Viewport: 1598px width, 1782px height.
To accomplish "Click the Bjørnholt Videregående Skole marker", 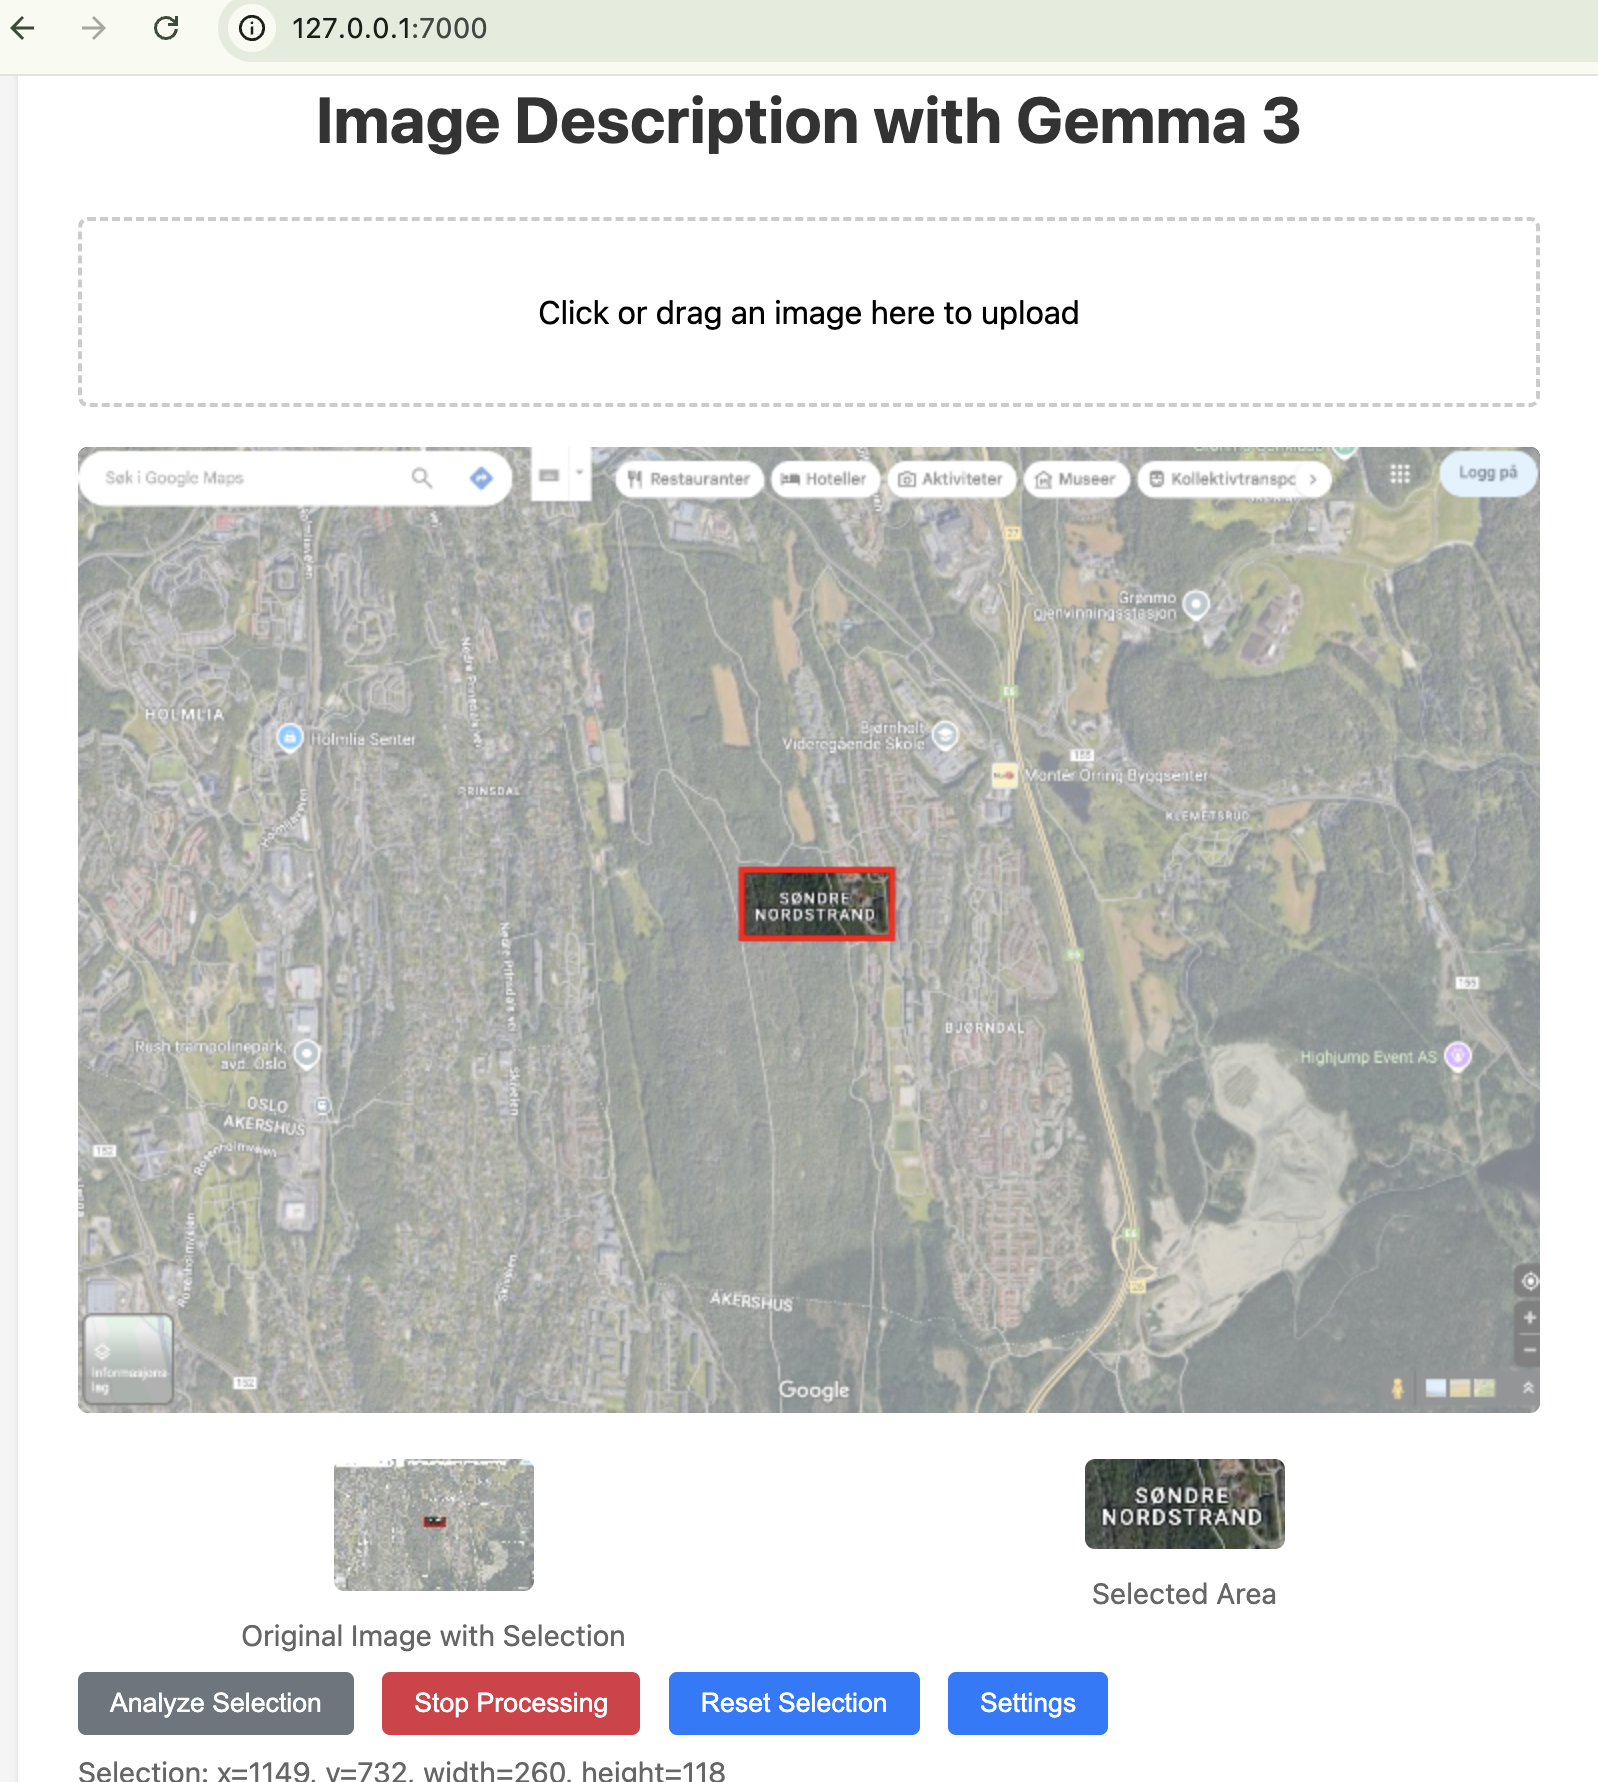I will pyautogui.click(x=945, y=736).
